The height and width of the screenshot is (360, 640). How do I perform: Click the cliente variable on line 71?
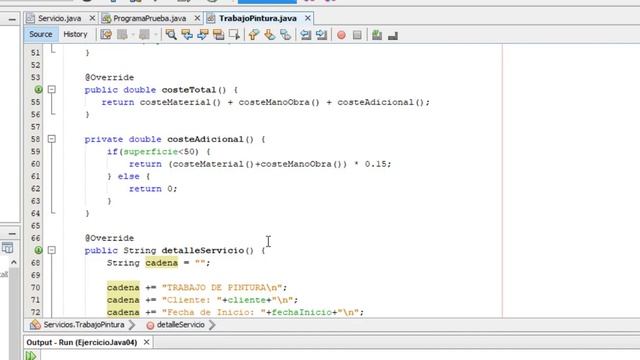(247, 300)
